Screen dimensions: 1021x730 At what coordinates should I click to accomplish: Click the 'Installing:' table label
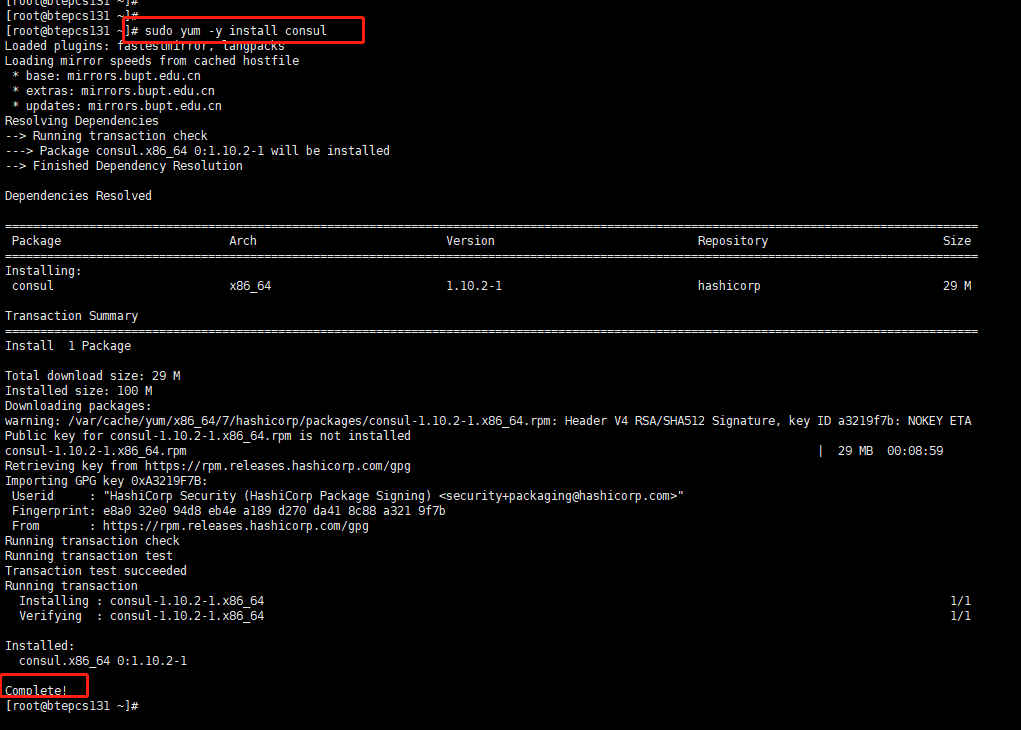coord(43,270)
